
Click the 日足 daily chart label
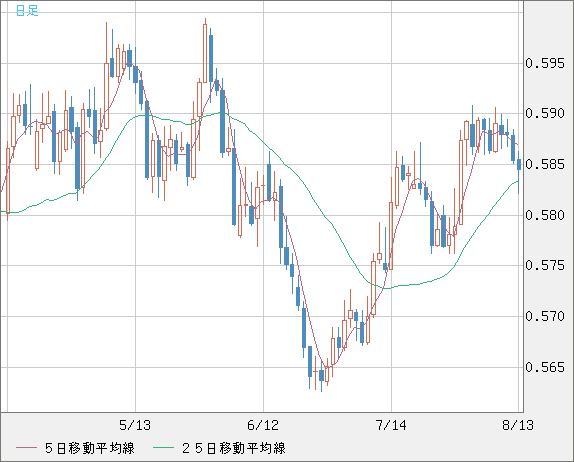coord(27,10)
